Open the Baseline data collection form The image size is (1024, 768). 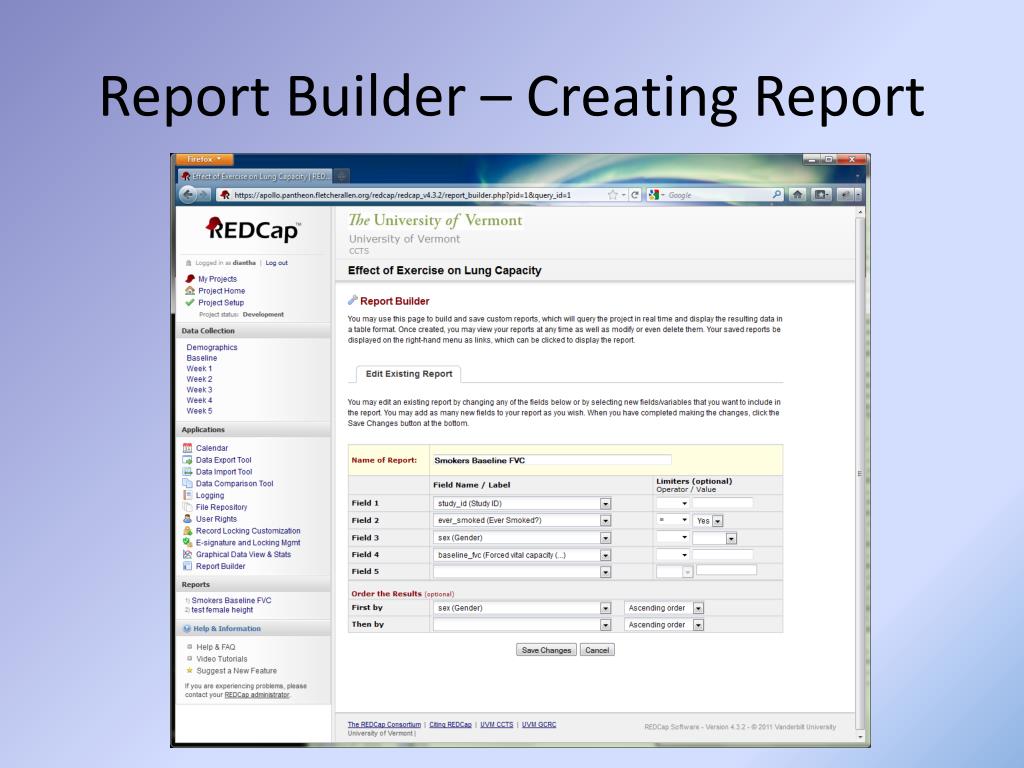coord(202,358)
